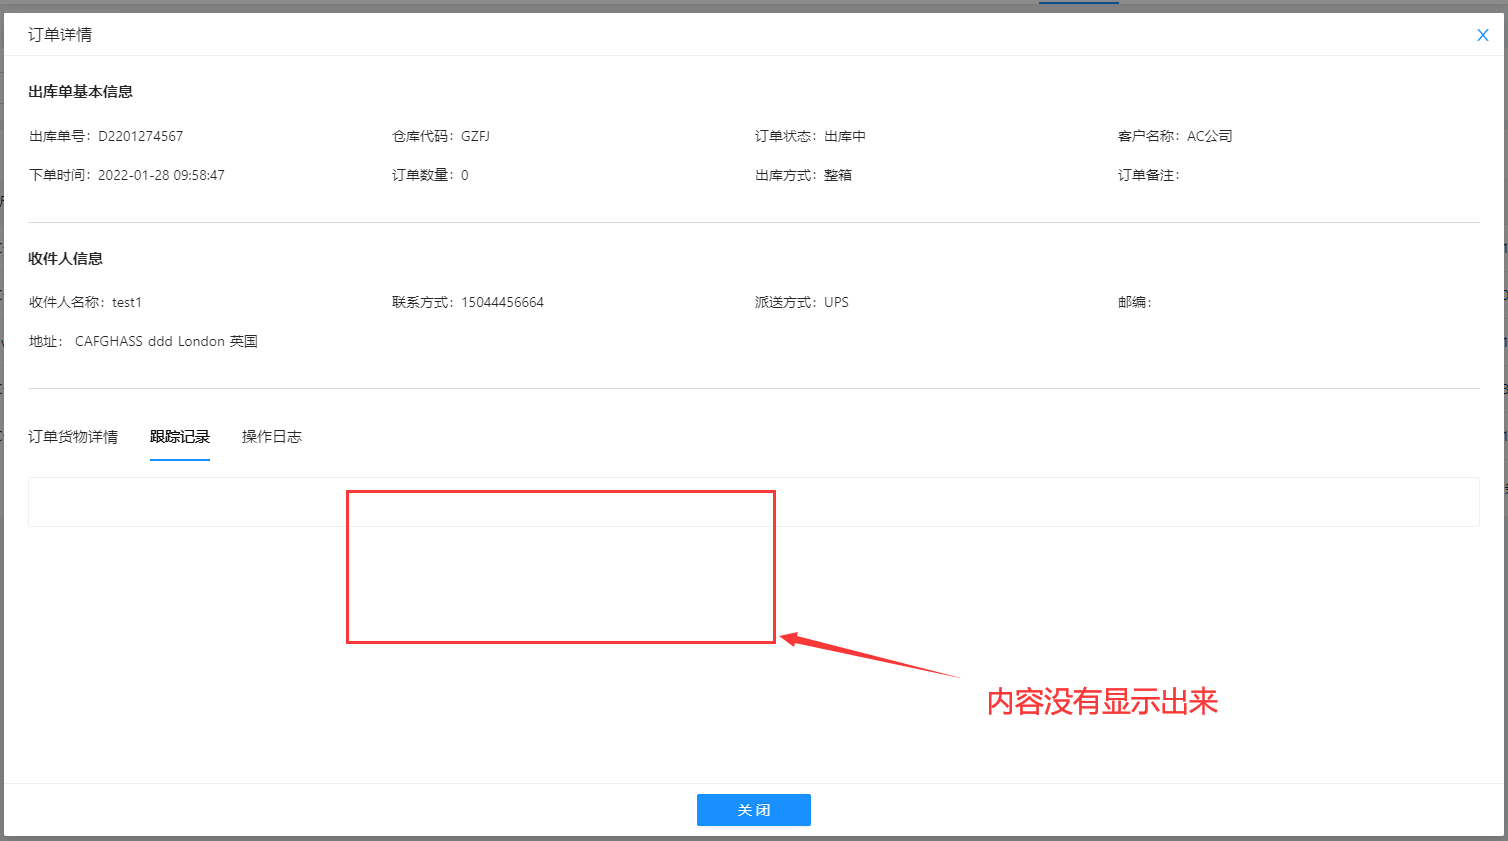
Task: Click the warehouse code GZFJ
Action: pos(475,136)
